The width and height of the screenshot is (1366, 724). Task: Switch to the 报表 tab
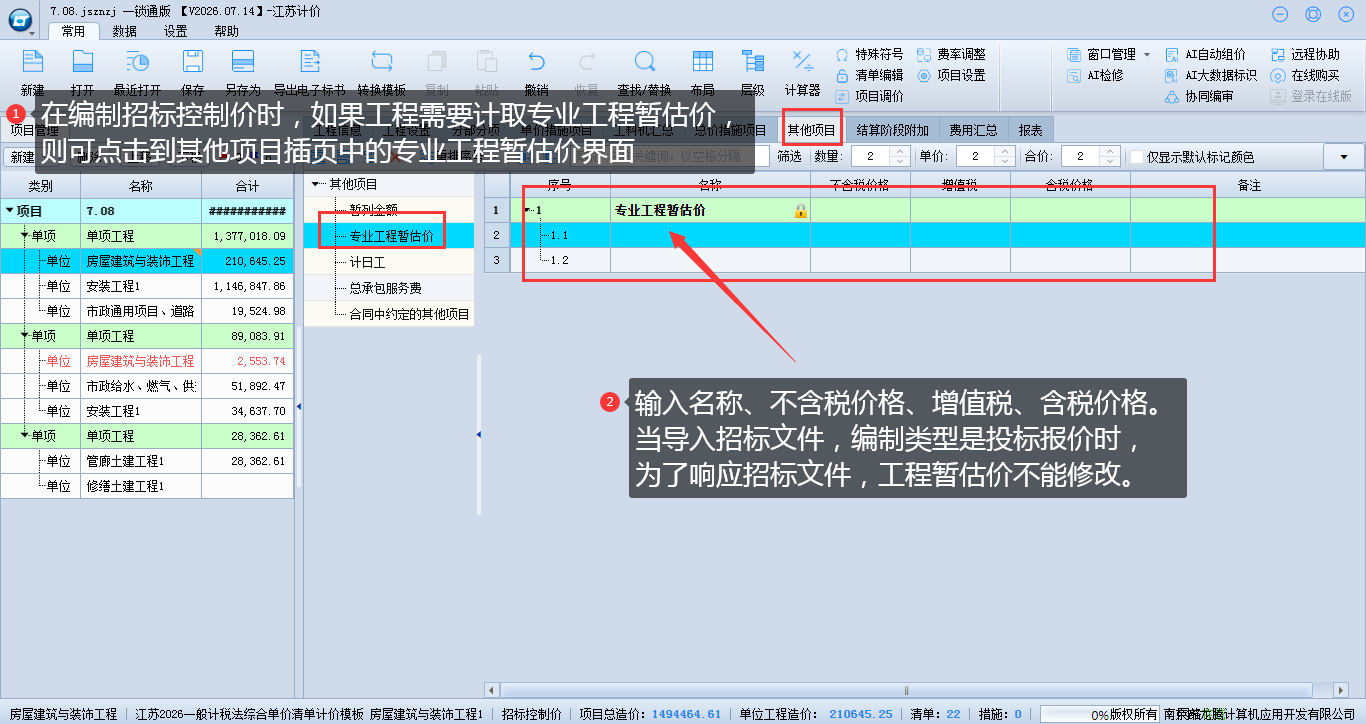pos(1031,130)
